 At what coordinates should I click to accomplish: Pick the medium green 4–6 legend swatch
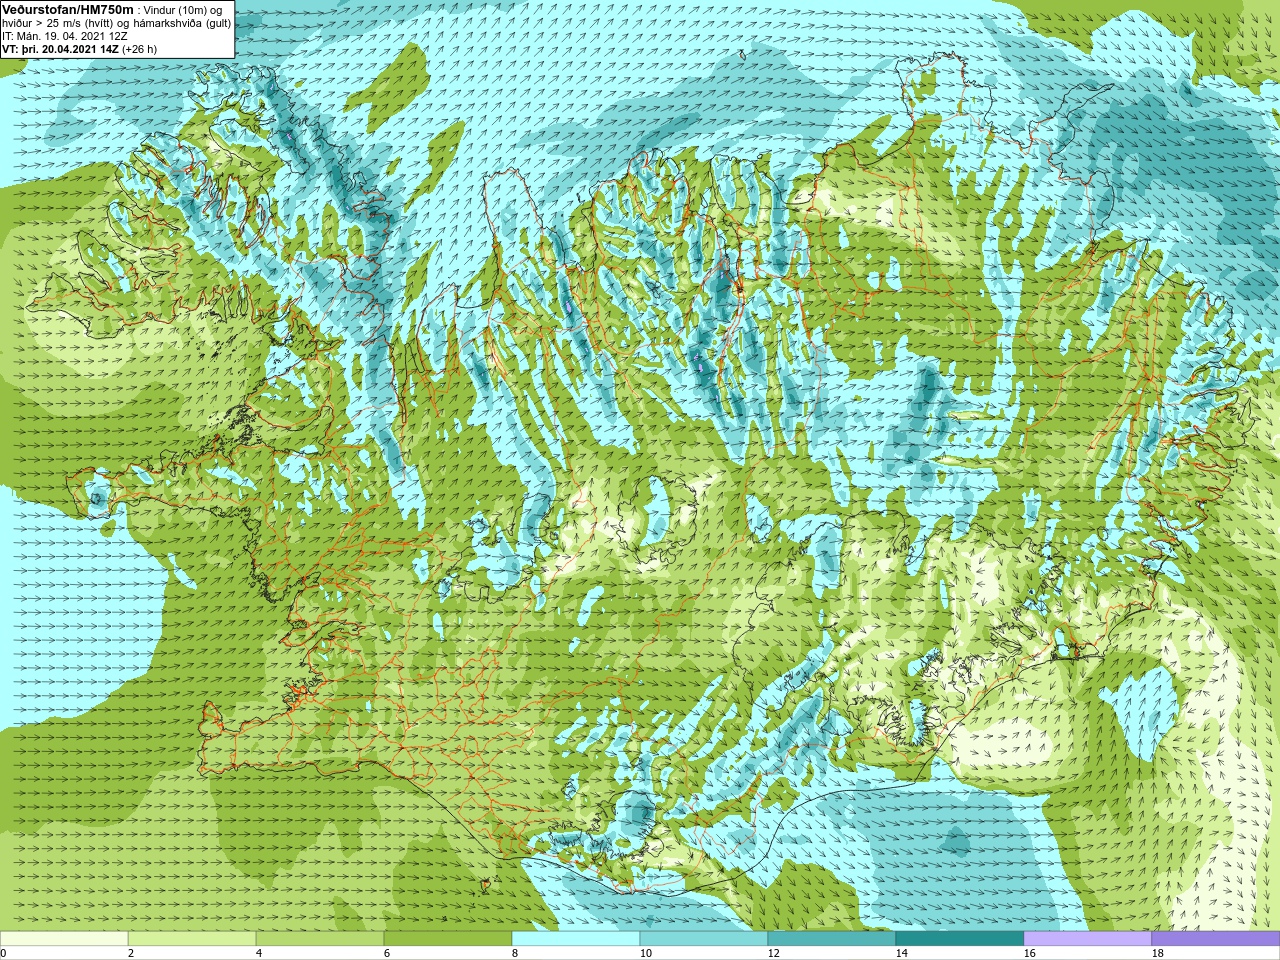[320, 939]
